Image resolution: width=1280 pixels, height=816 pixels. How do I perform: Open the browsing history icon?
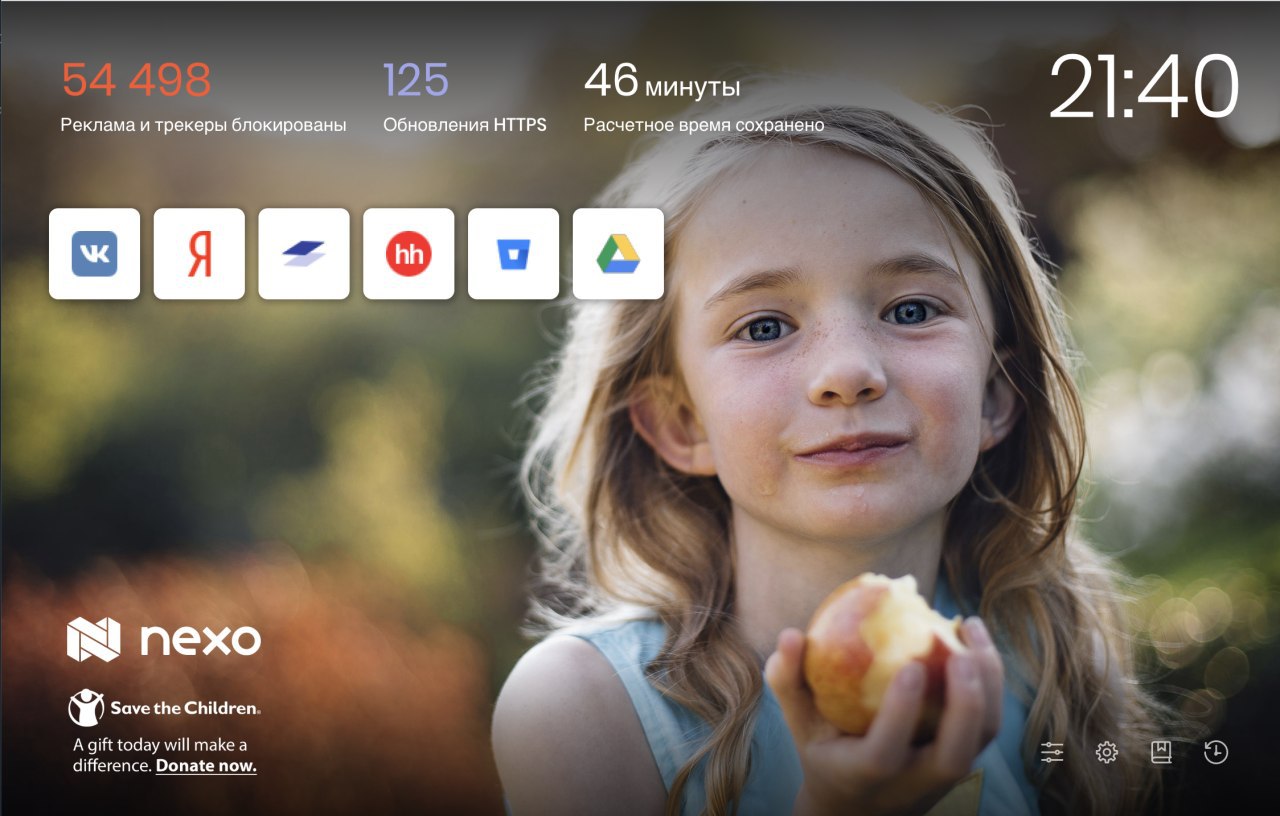pos(1216,752)
